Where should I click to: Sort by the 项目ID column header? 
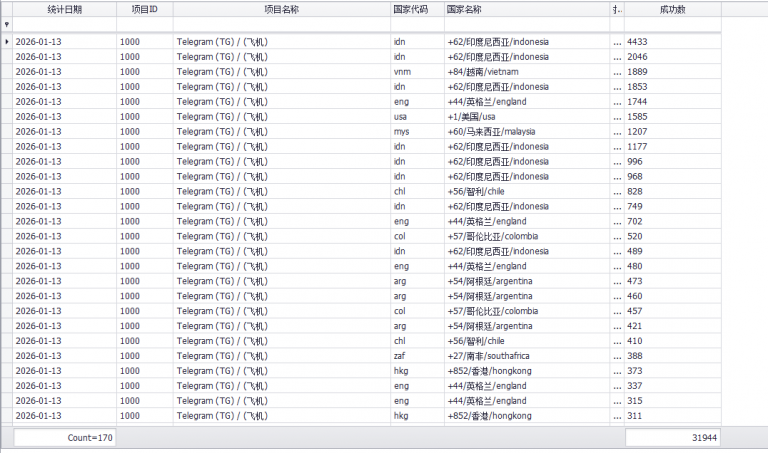coord(144,9)
